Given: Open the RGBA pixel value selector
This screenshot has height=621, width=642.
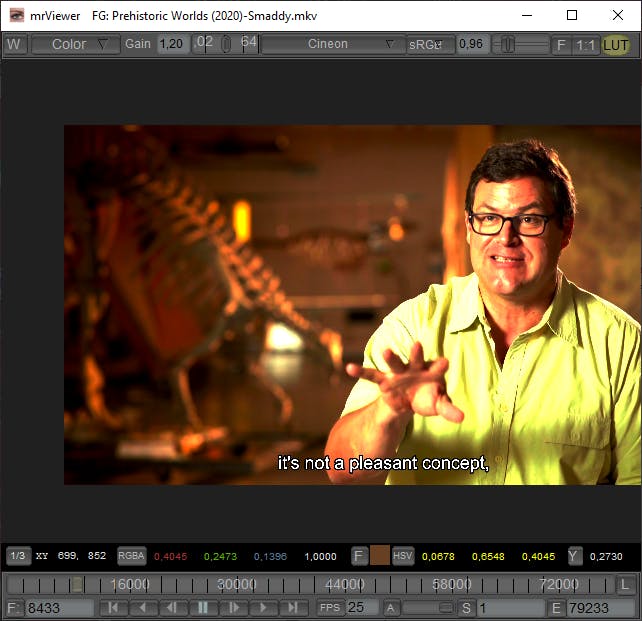Looking at the screenshot, I should click(x=131, y=556).
